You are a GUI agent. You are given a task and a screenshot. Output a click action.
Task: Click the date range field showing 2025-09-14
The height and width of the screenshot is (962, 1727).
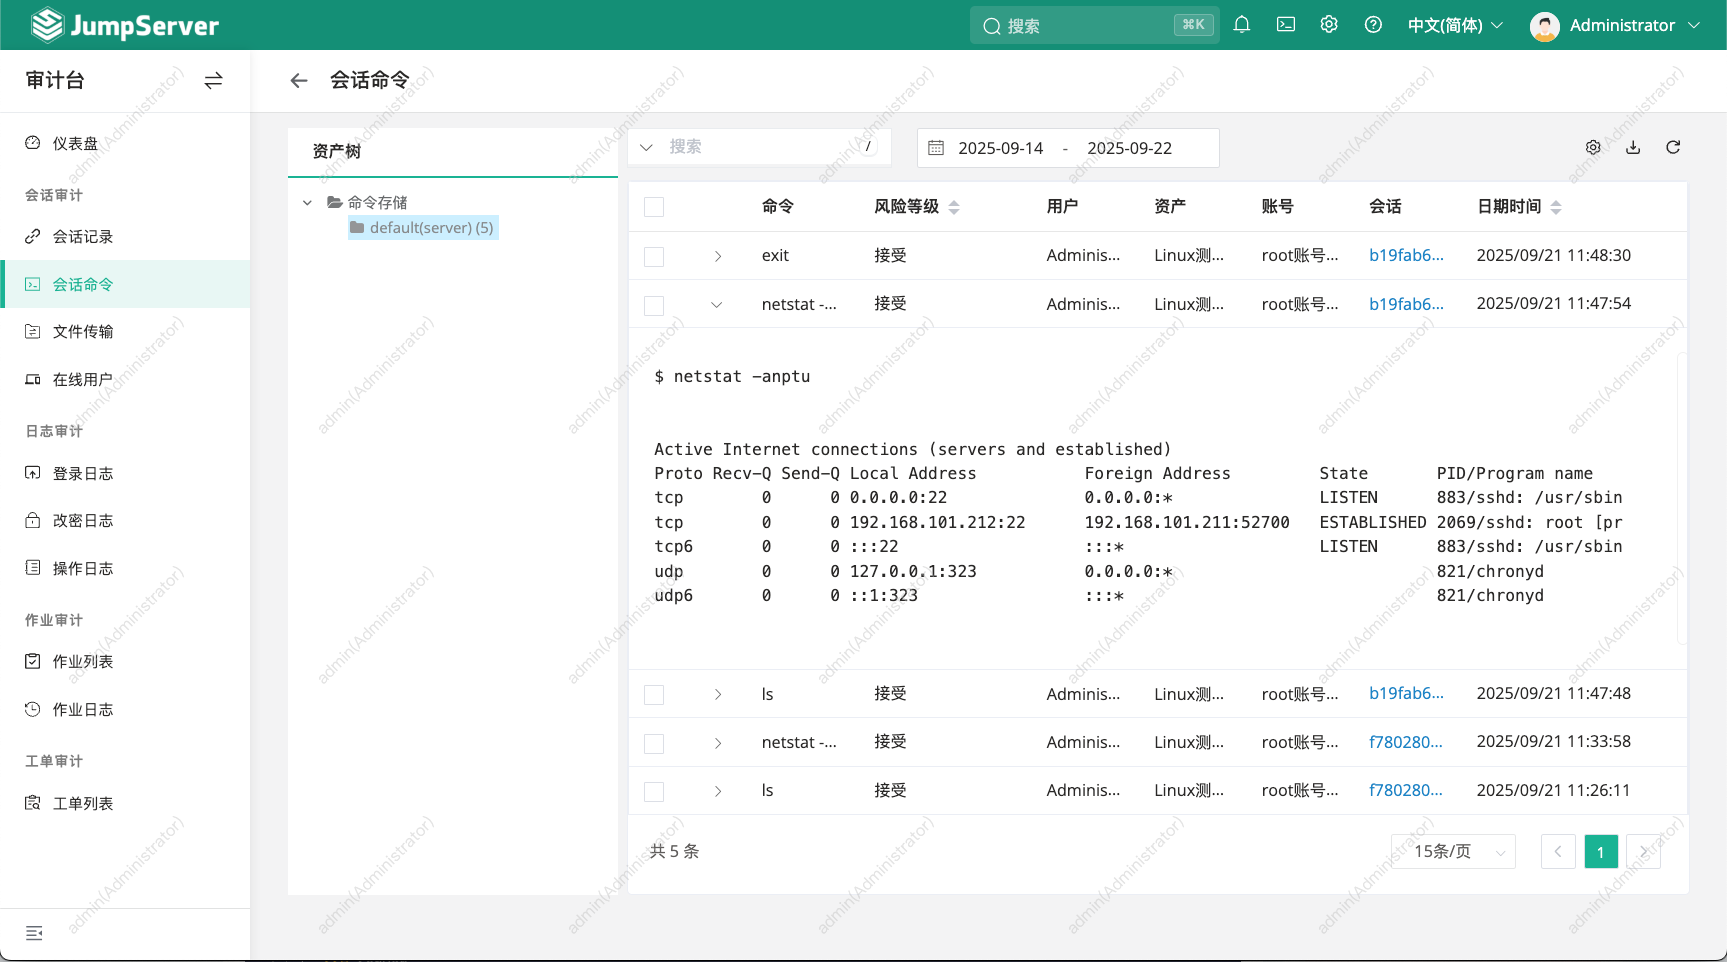pyautogui.click(x=1002, y=147)
